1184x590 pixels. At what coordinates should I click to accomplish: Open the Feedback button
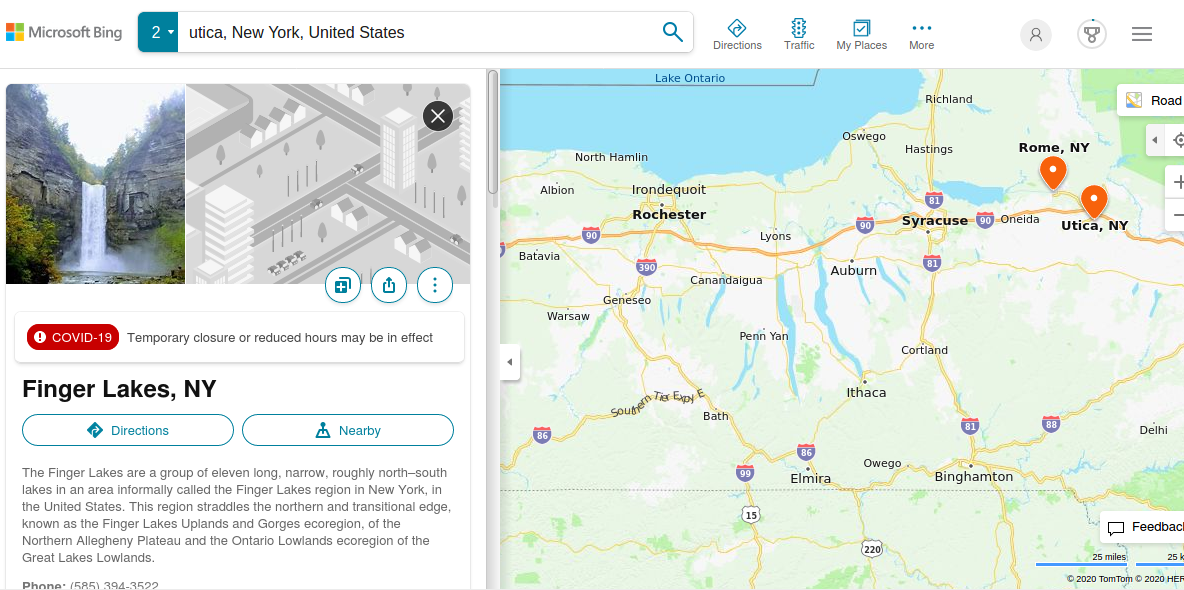(1142, 527)
